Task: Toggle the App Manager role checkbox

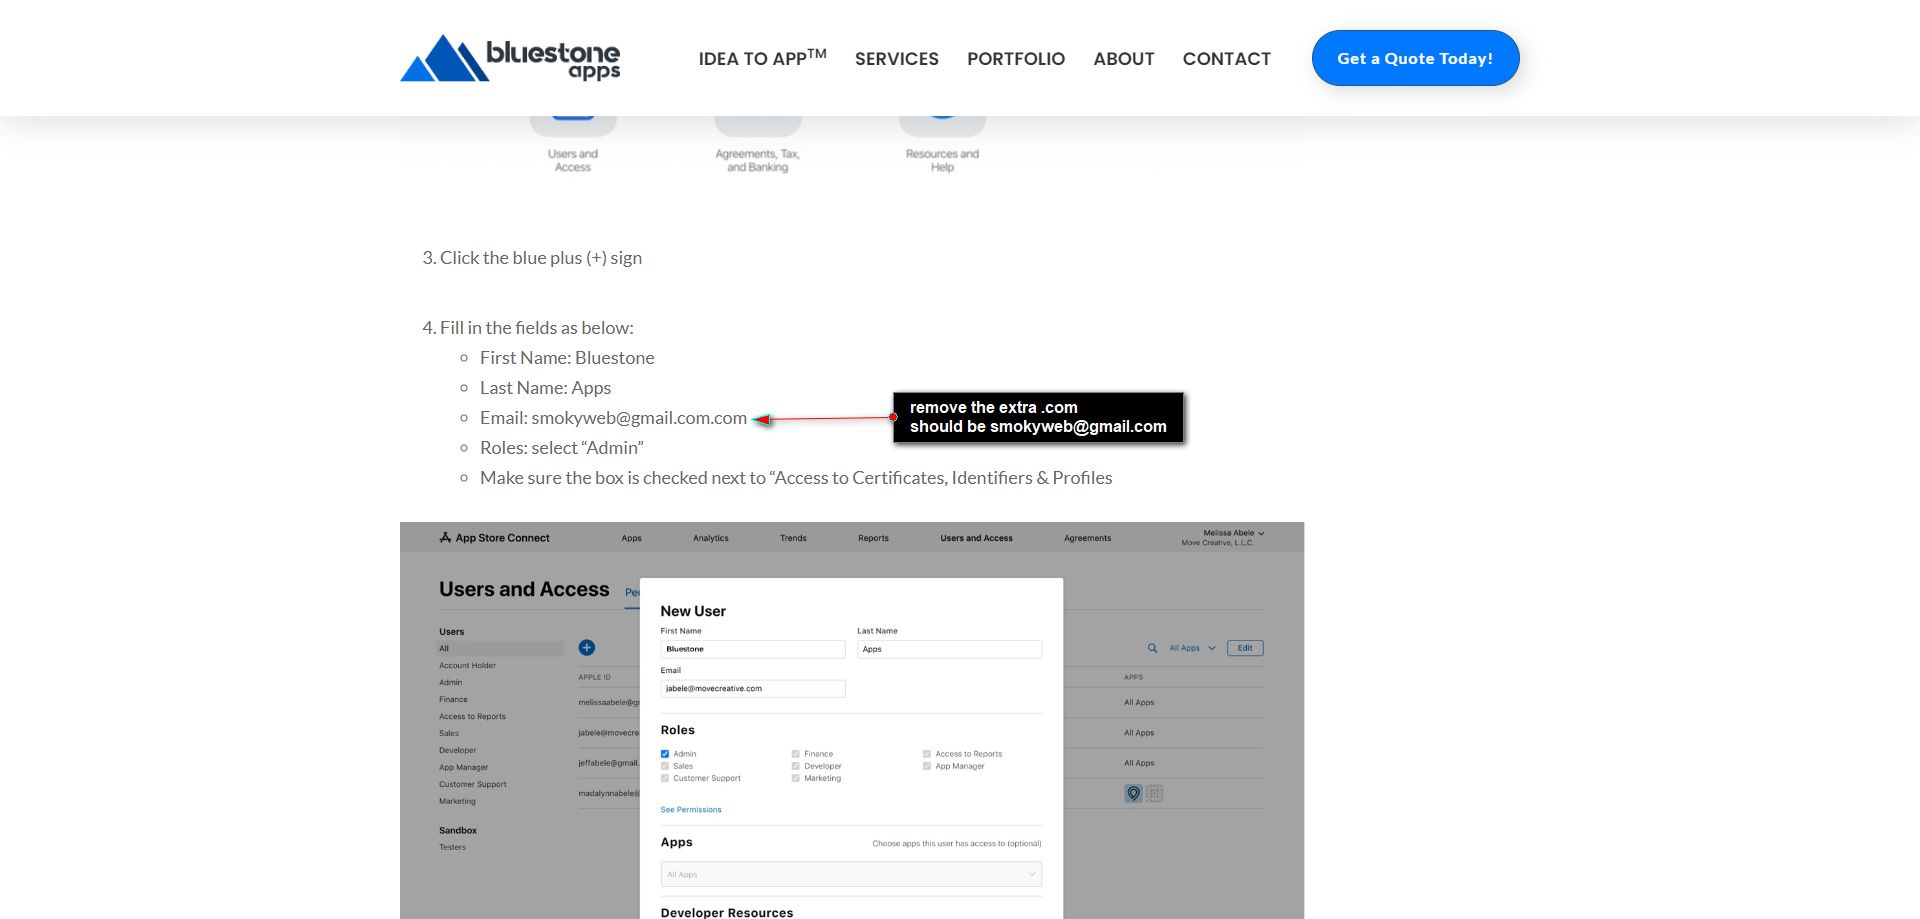Action: coord(927,766)
